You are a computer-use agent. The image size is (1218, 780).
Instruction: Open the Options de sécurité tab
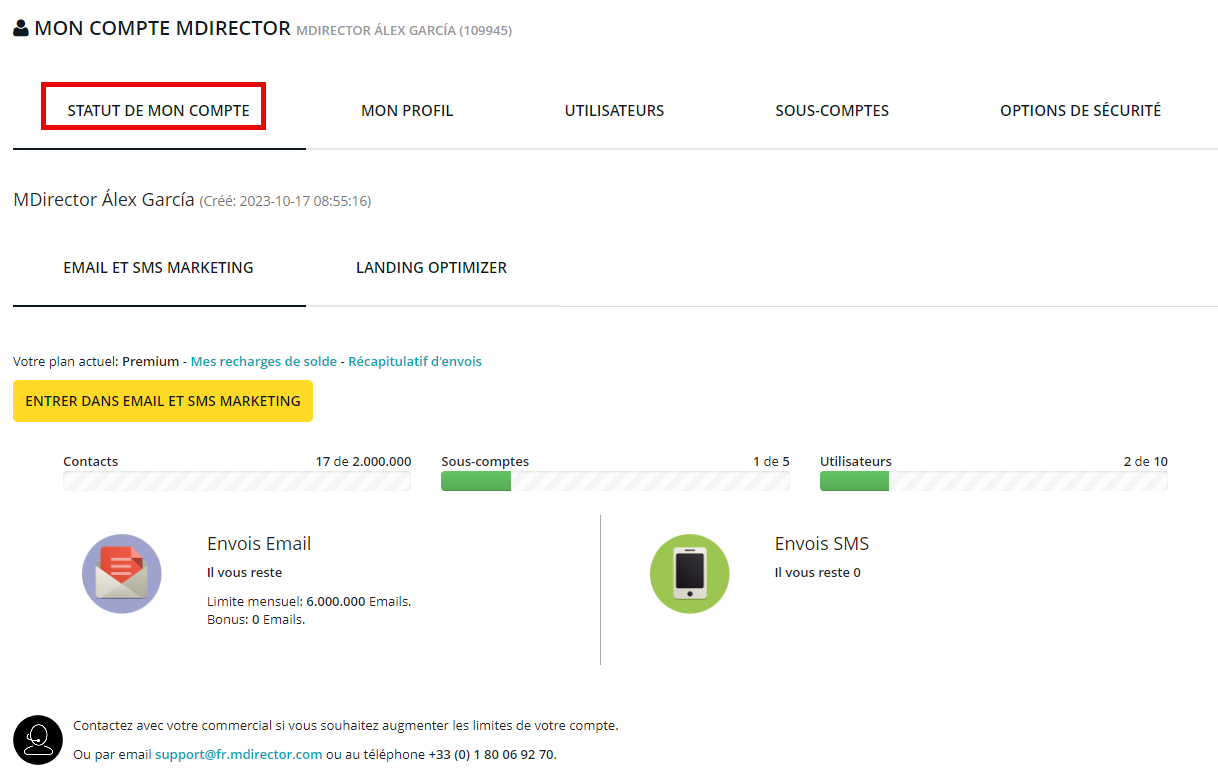tap(1080, 111)
